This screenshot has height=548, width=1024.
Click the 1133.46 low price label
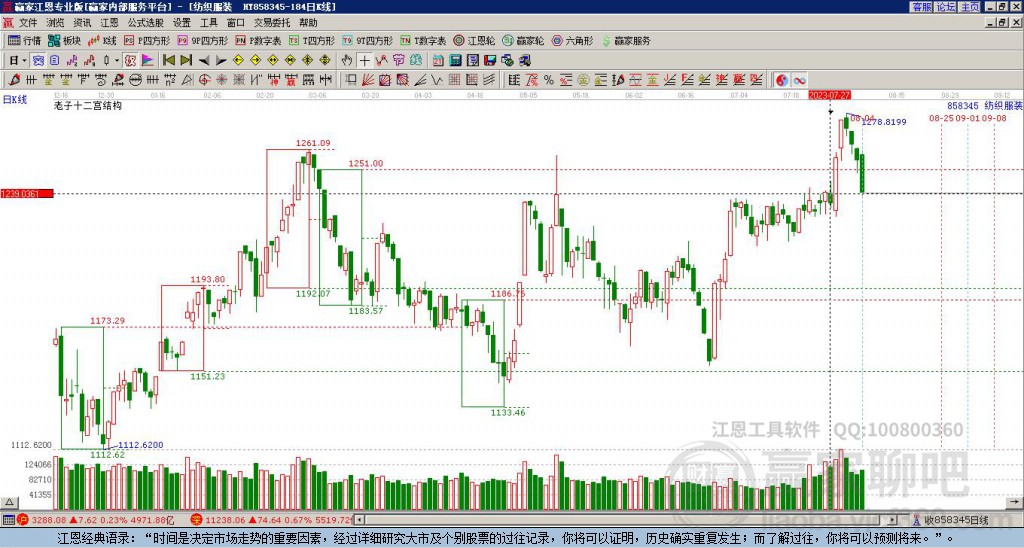[508, 413]
